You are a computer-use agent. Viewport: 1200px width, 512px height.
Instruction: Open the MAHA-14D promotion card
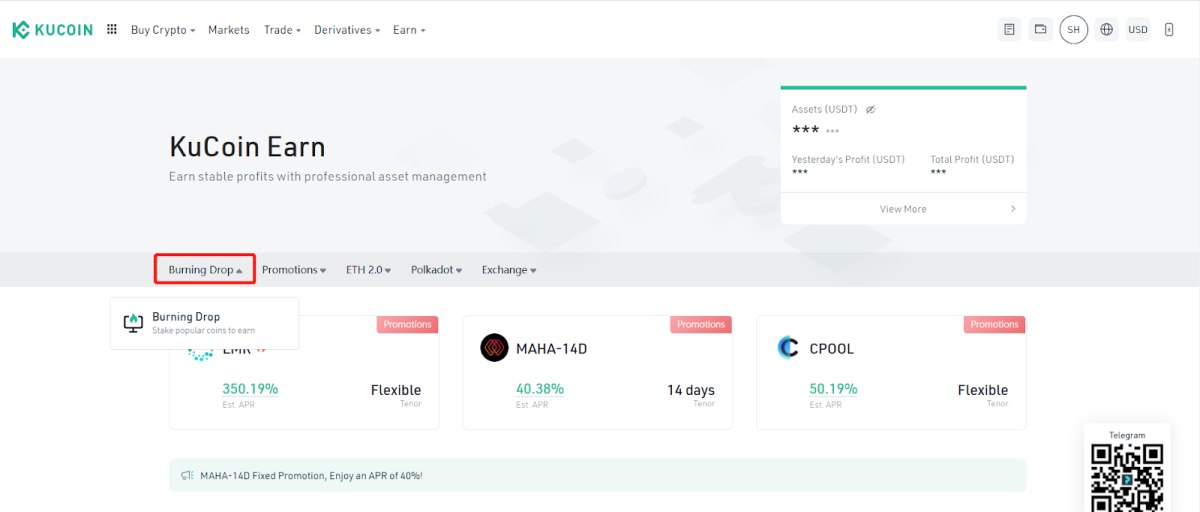(597, 373)
